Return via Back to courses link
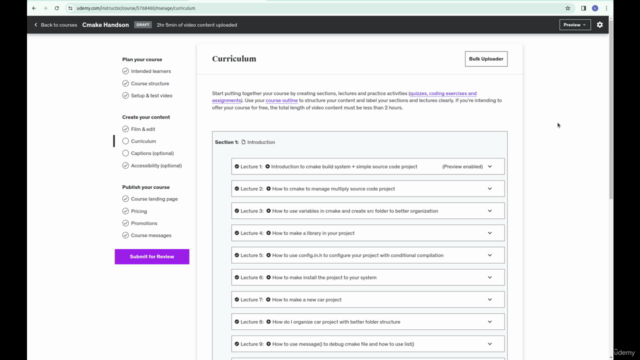Screen dimensions: 640x360 point(56,25)
